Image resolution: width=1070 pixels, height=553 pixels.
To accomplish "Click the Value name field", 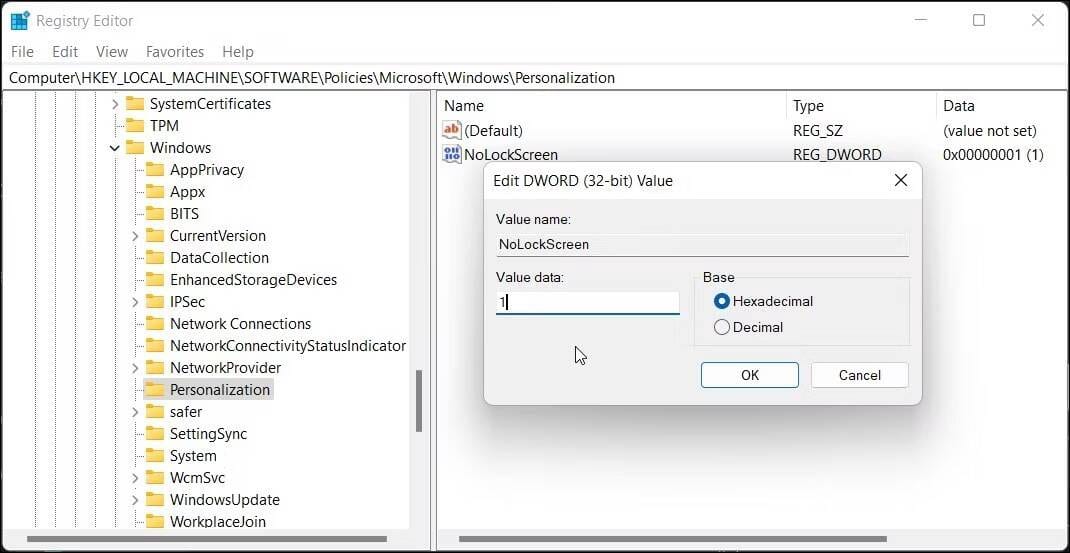I will tap(702, 244).
